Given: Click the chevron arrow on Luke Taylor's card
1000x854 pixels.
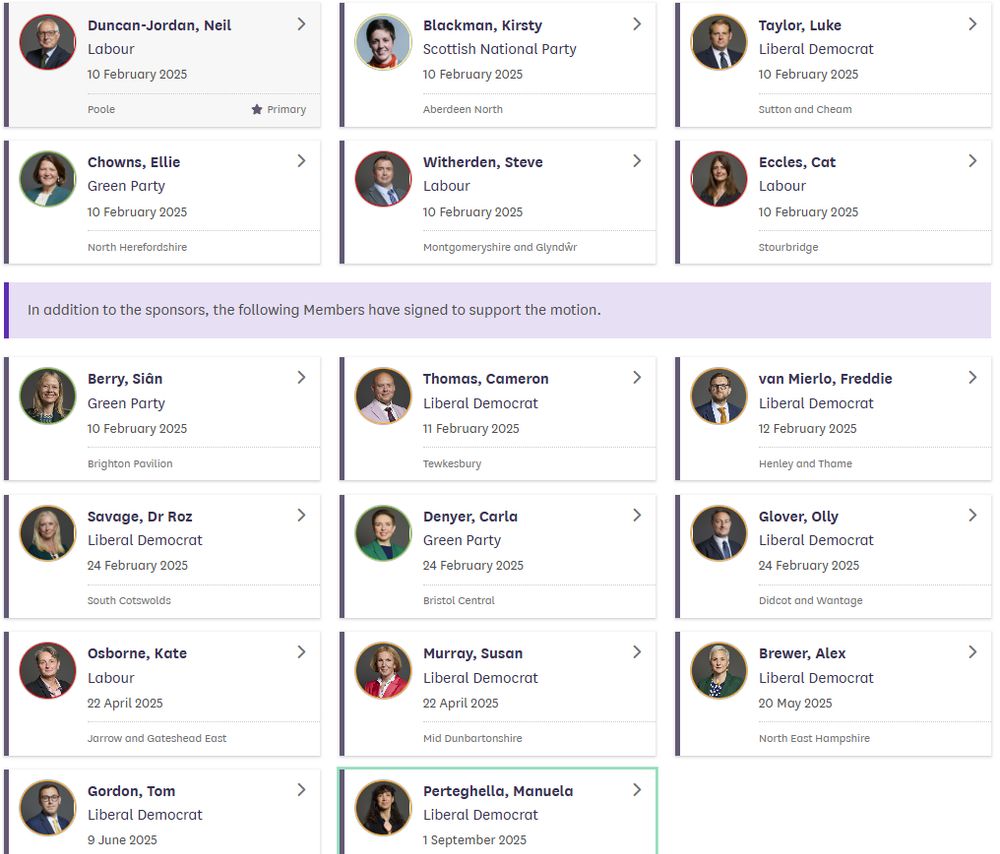Looking at the screenshot, I should [x=972, y=24].
